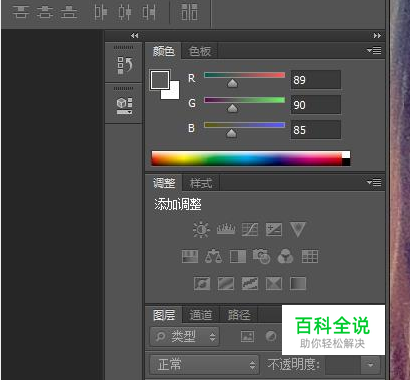Click the align right edges icon
The width and height of the screenshot is (410, 380).
(x=149, y=12)
